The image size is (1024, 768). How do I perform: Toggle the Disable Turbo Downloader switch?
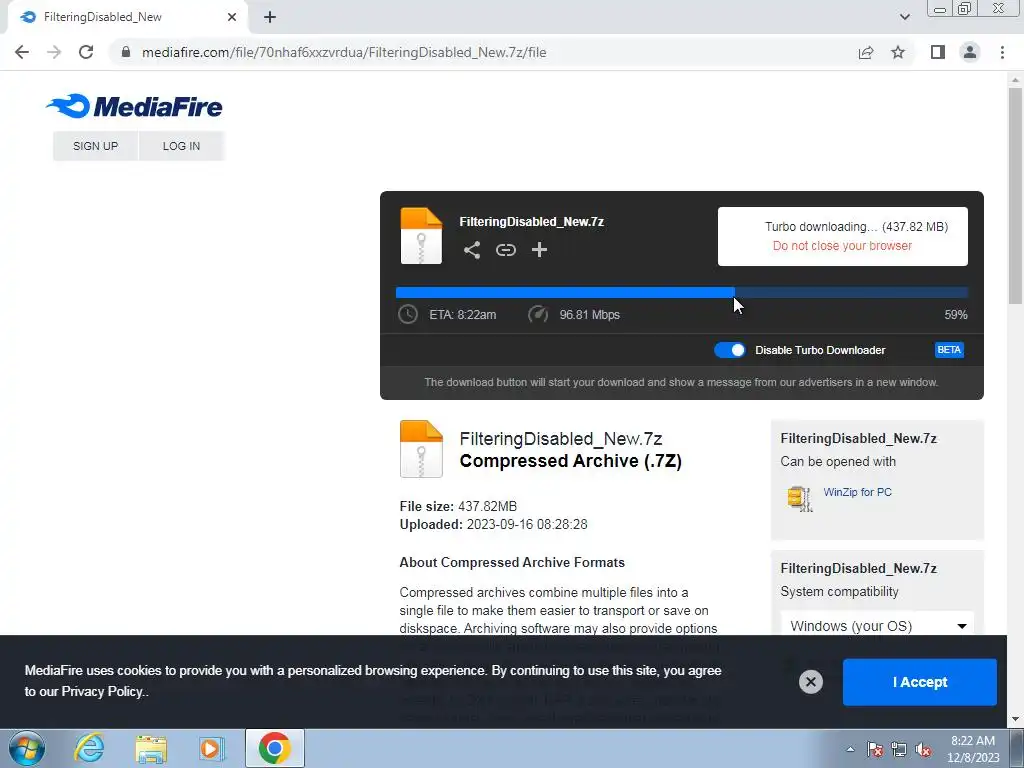click(729, 350)
